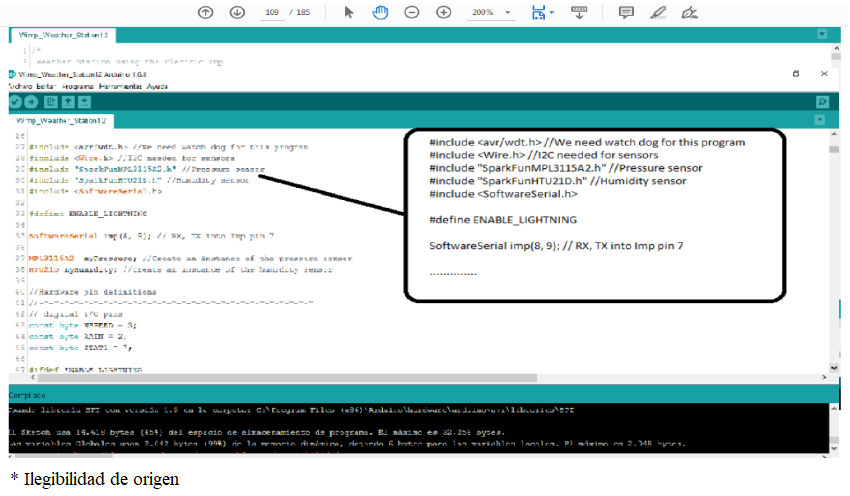The height and width of the screenshot is (496, 850).
Task: Open the 200% zoom level dropdown
Action: (x=492, y=12)
